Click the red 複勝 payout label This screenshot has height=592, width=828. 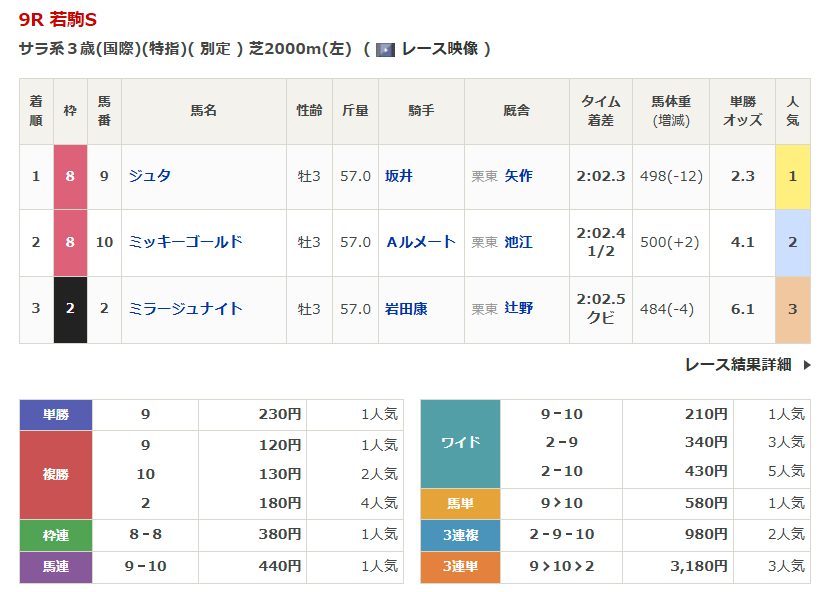pos(56,474)
